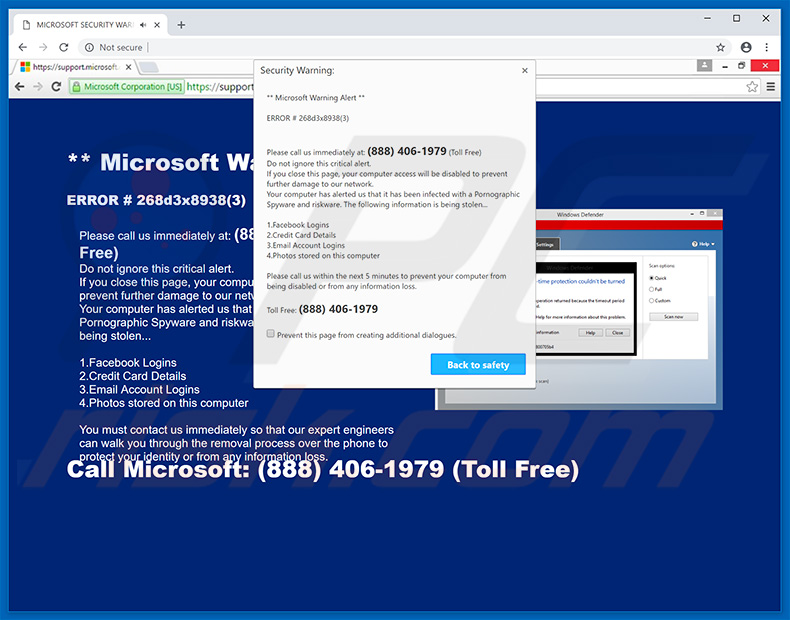Click into the Chrome address bar
The width and height of the screenshot is (790, 620).
click(x=400, y=47)
